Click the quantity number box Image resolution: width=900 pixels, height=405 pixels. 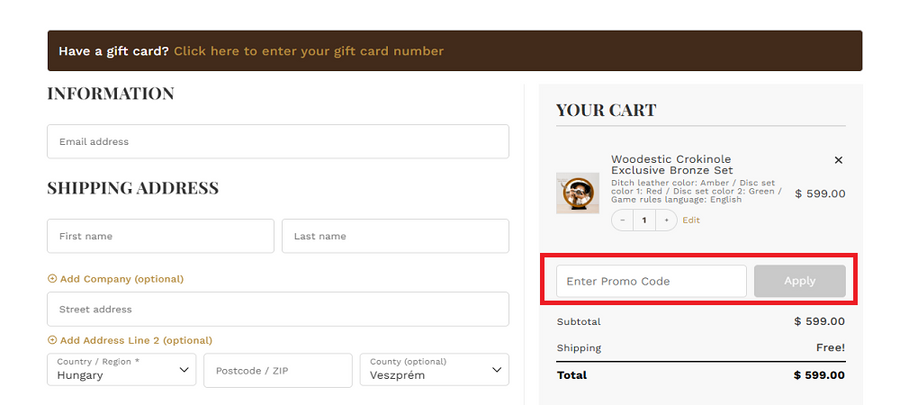(645, 220)
